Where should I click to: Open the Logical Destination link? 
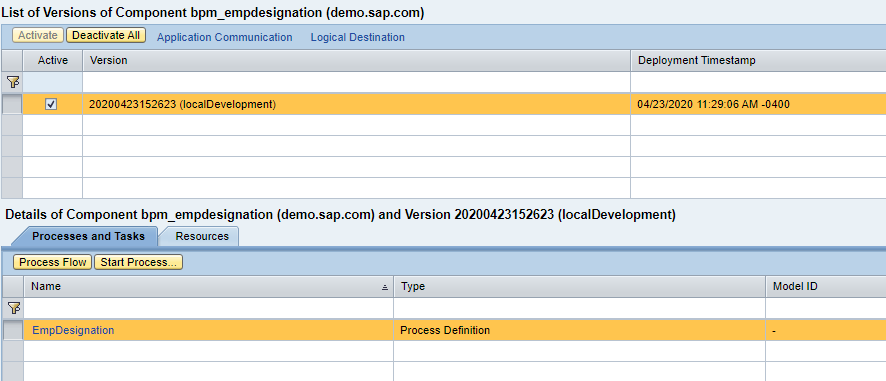pos(358,37)
